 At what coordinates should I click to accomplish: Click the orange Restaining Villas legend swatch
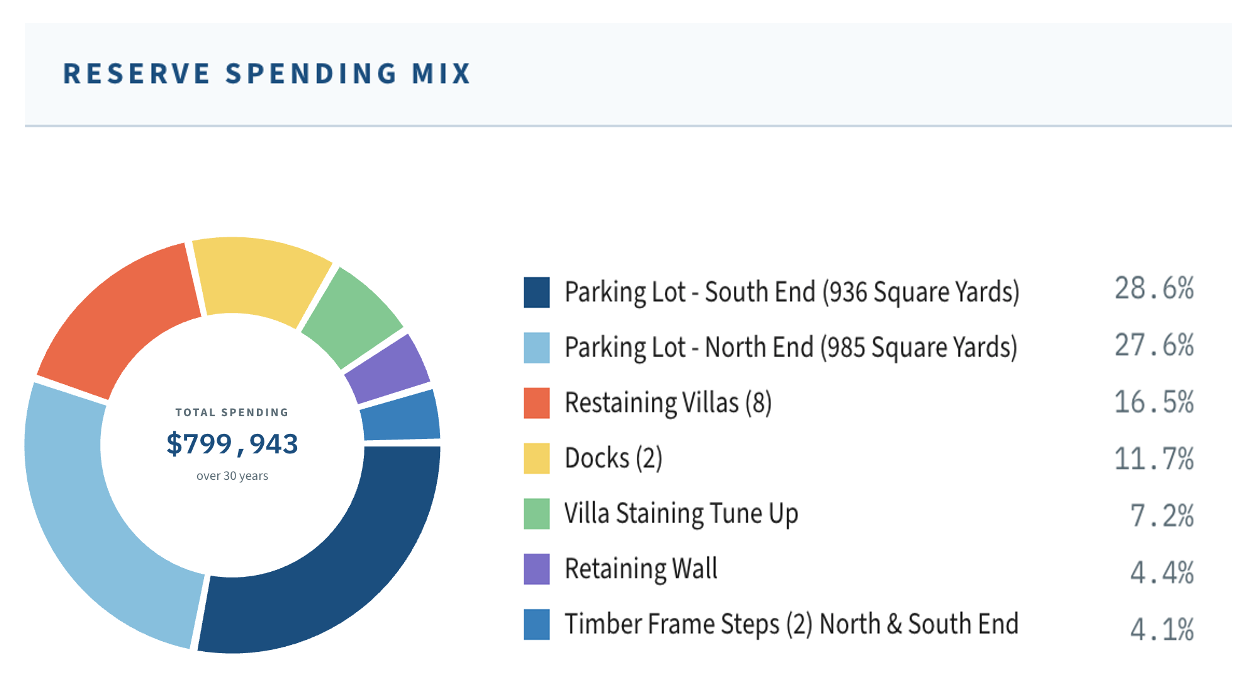coord(537,403)
